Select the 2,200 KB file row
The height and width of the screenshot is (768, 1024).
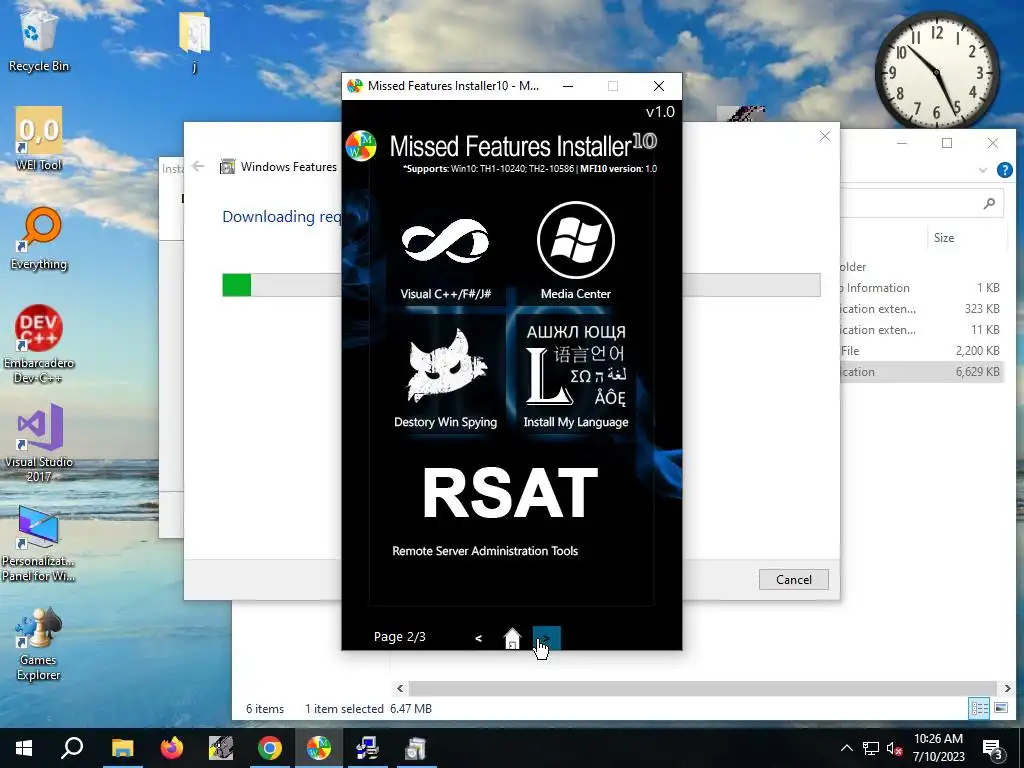[921, 351]
